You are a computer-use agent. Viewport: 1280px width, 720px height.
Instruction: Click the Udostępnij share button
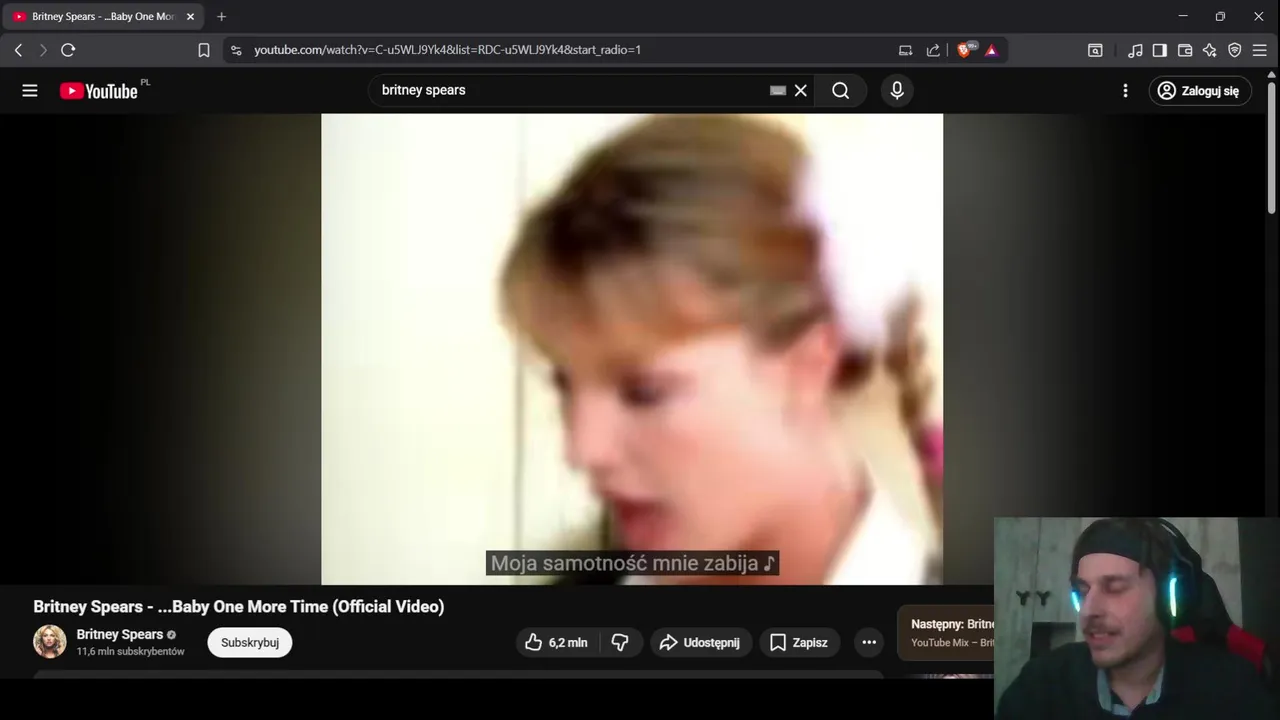700,642
